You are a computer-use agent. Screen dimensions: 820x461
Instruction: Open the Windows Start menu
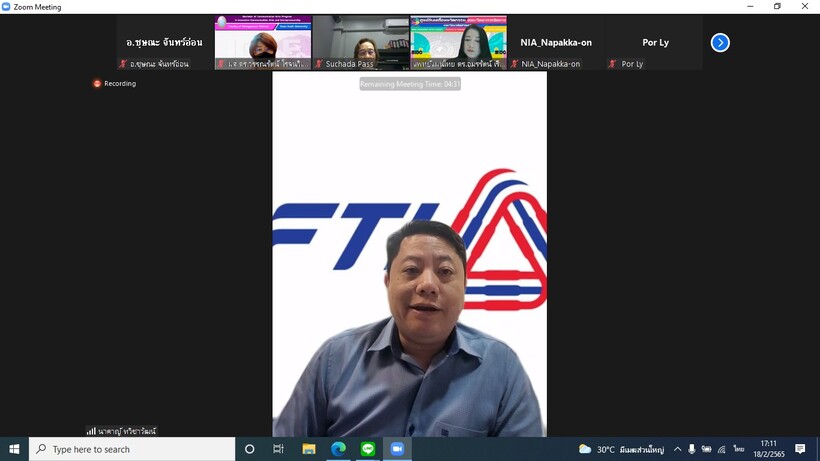14,449
